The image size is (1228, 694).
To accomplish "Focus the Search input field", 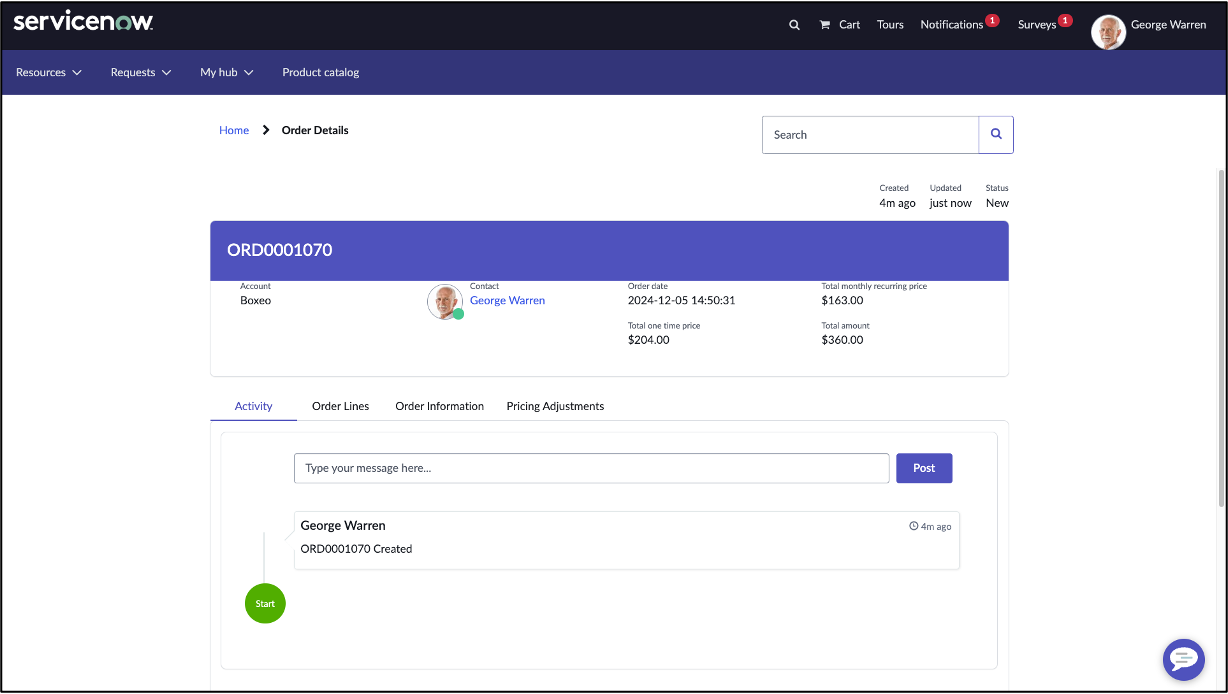I will 870,135.
